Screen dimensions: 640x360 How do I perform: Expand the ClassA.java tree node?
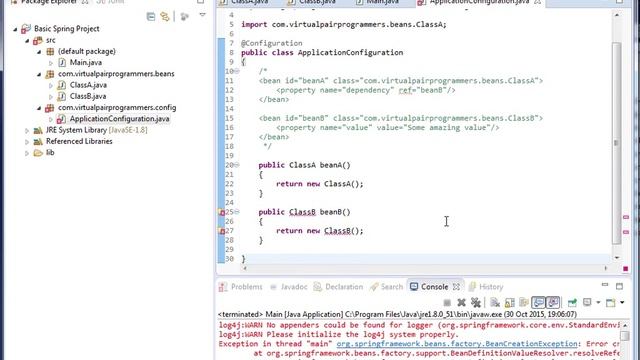point(51,86)
